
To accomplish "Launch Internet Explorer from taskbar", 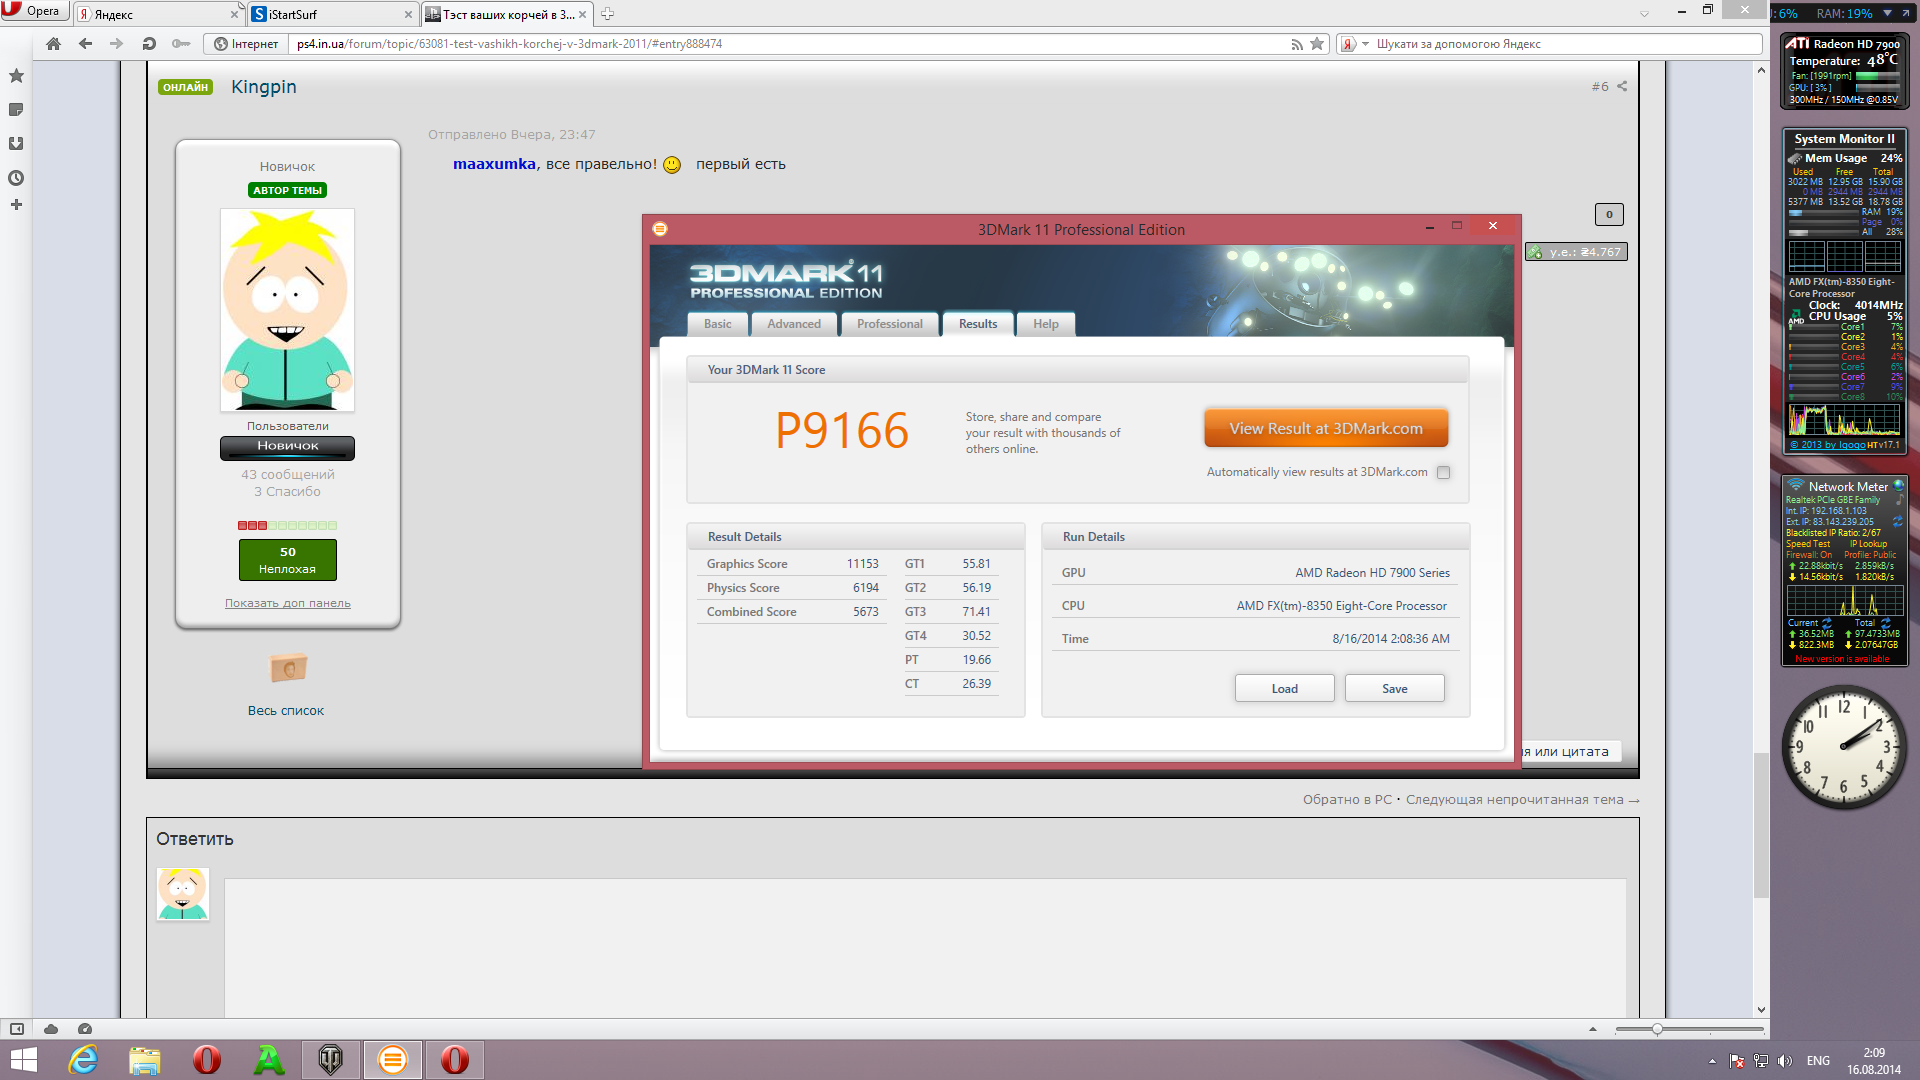I will click(83, 1060).
